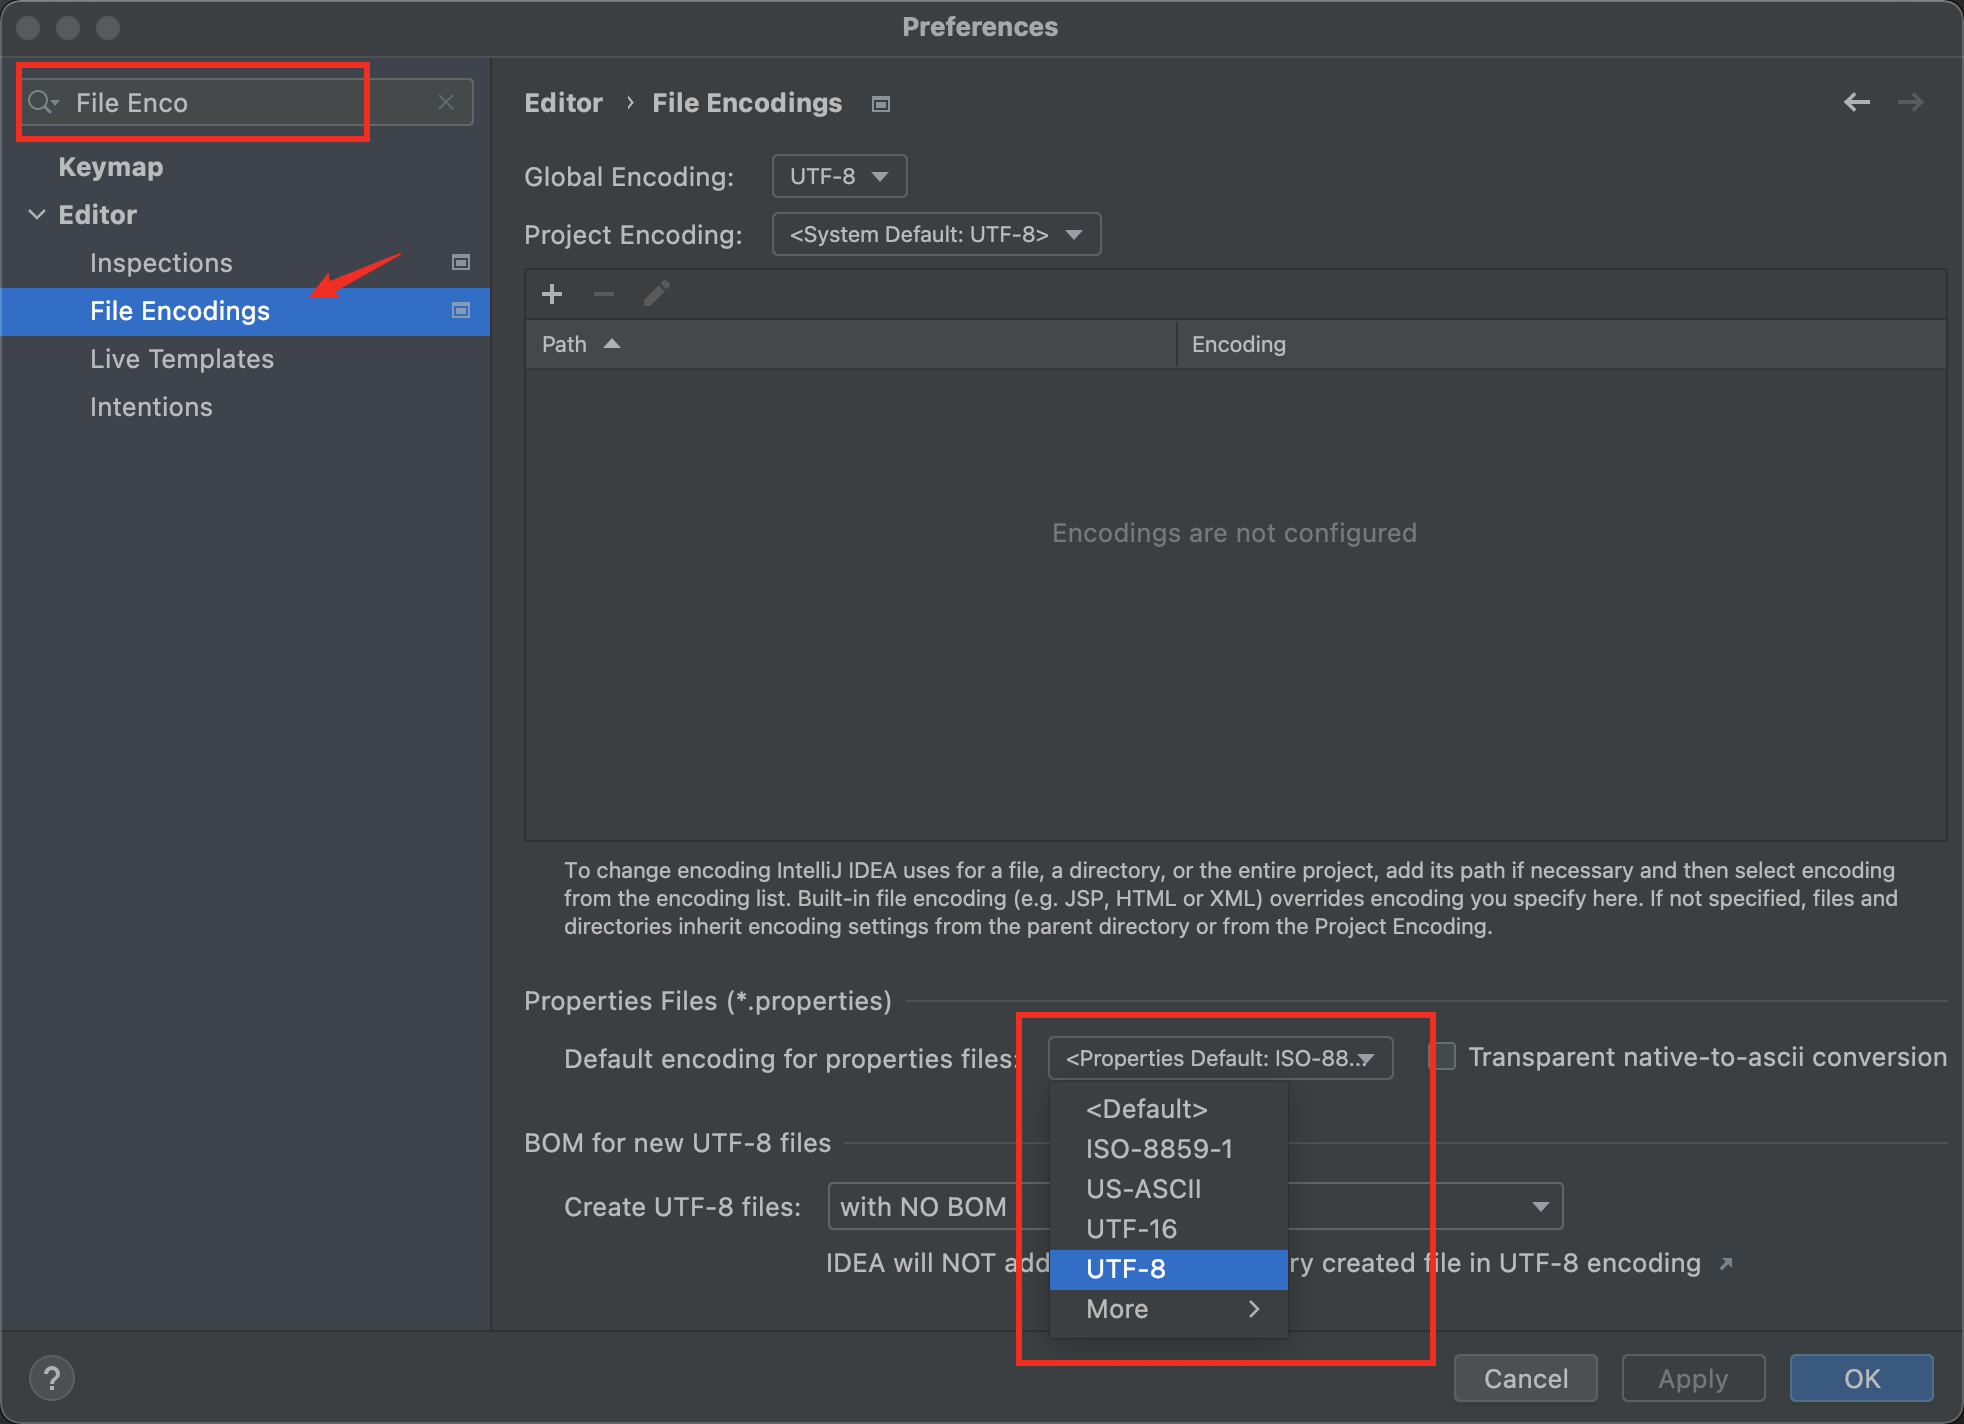Image resolution: width=1964 pixels, height=1424 pixels.
Task: Sort by Path using the ascending arrow
Action: click(612, 344)
